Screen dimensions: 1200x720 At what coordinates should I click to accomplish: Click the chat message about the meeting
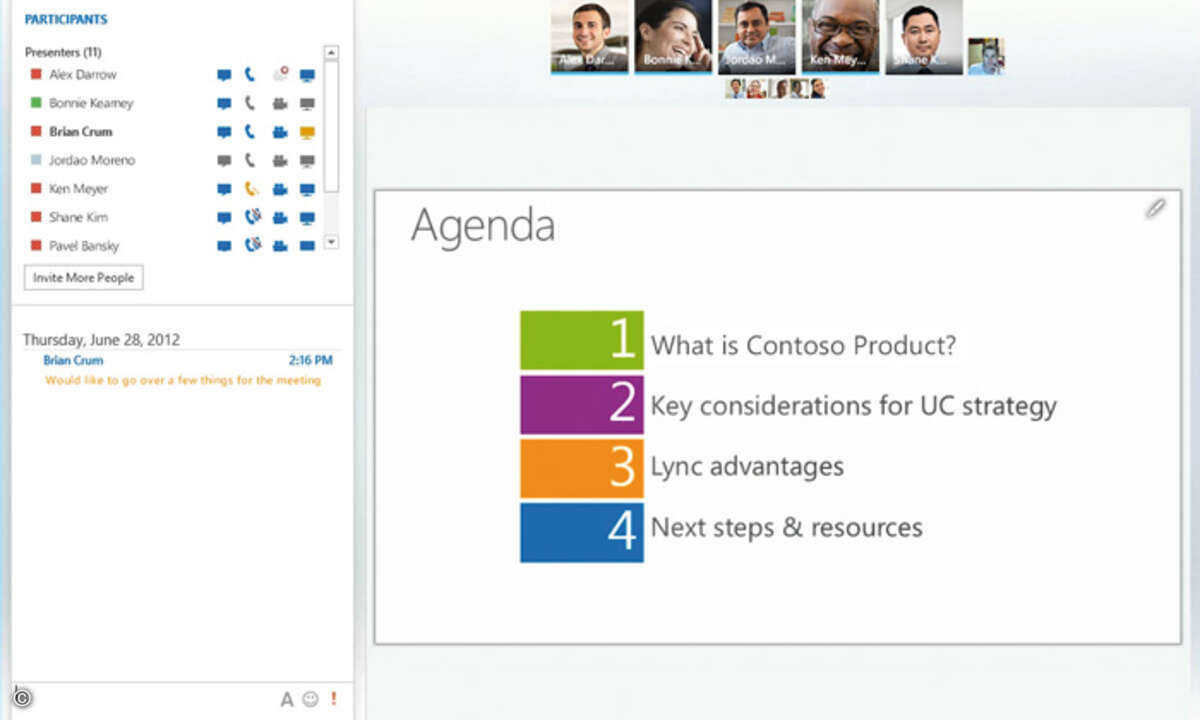tap(183, 381)
